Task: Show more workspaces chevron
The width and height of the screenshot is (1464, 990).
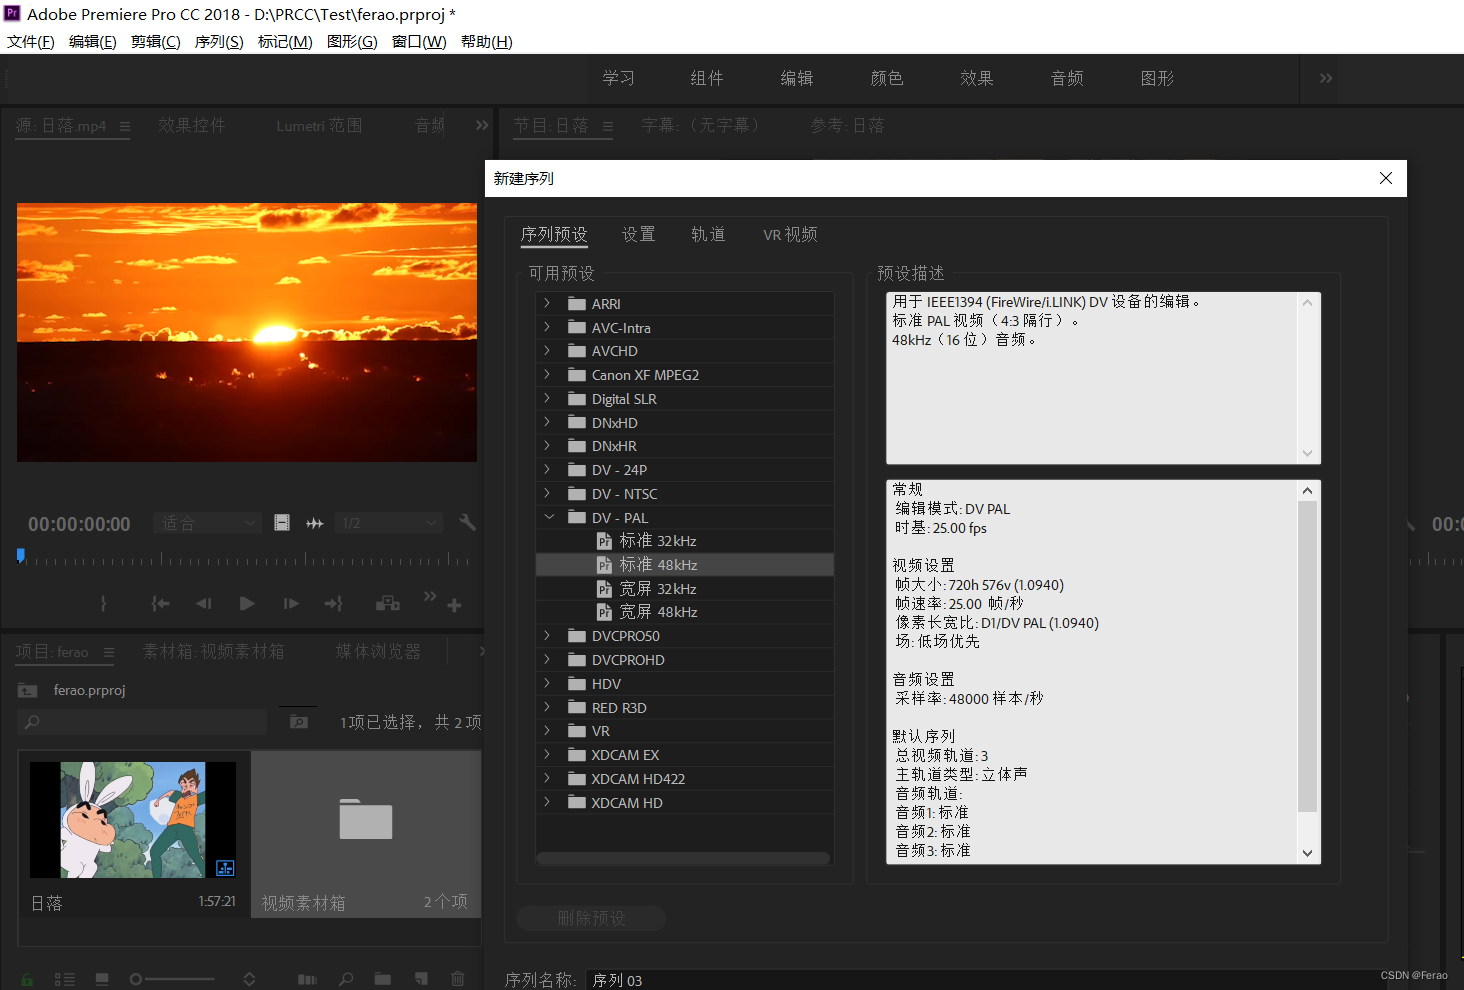Action: 1326,78
